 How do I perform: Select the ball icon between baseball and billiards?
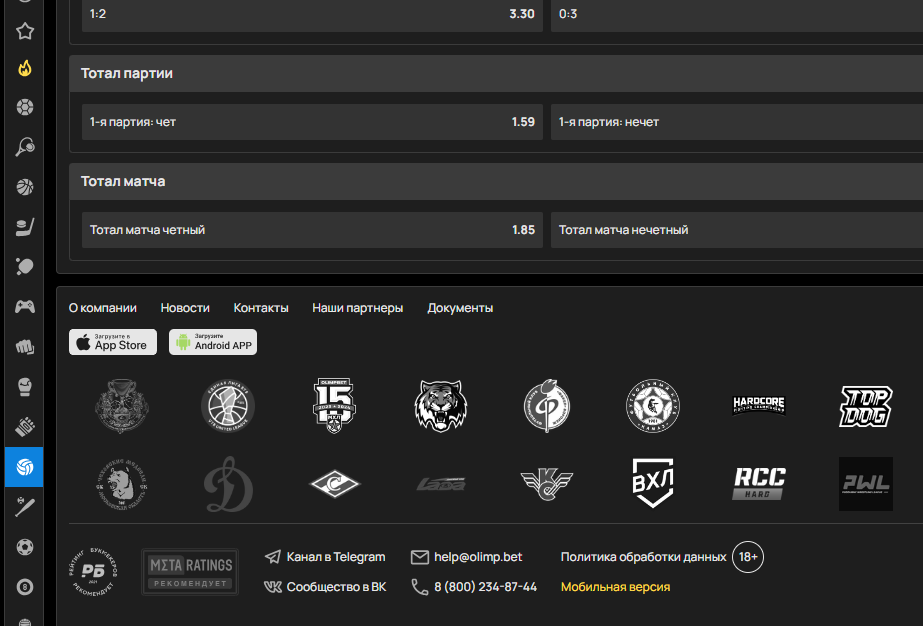click(x=25, y=547)
